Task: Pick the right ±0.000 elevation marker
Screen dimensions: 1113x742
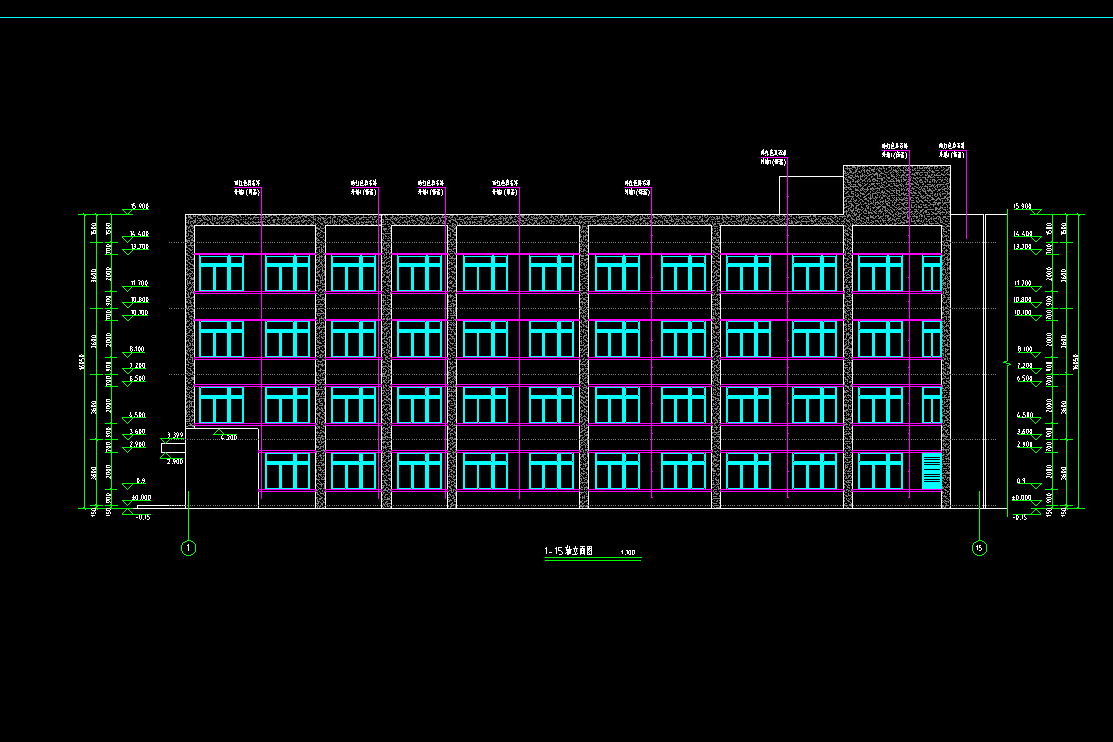Action: pos(1022,498)
